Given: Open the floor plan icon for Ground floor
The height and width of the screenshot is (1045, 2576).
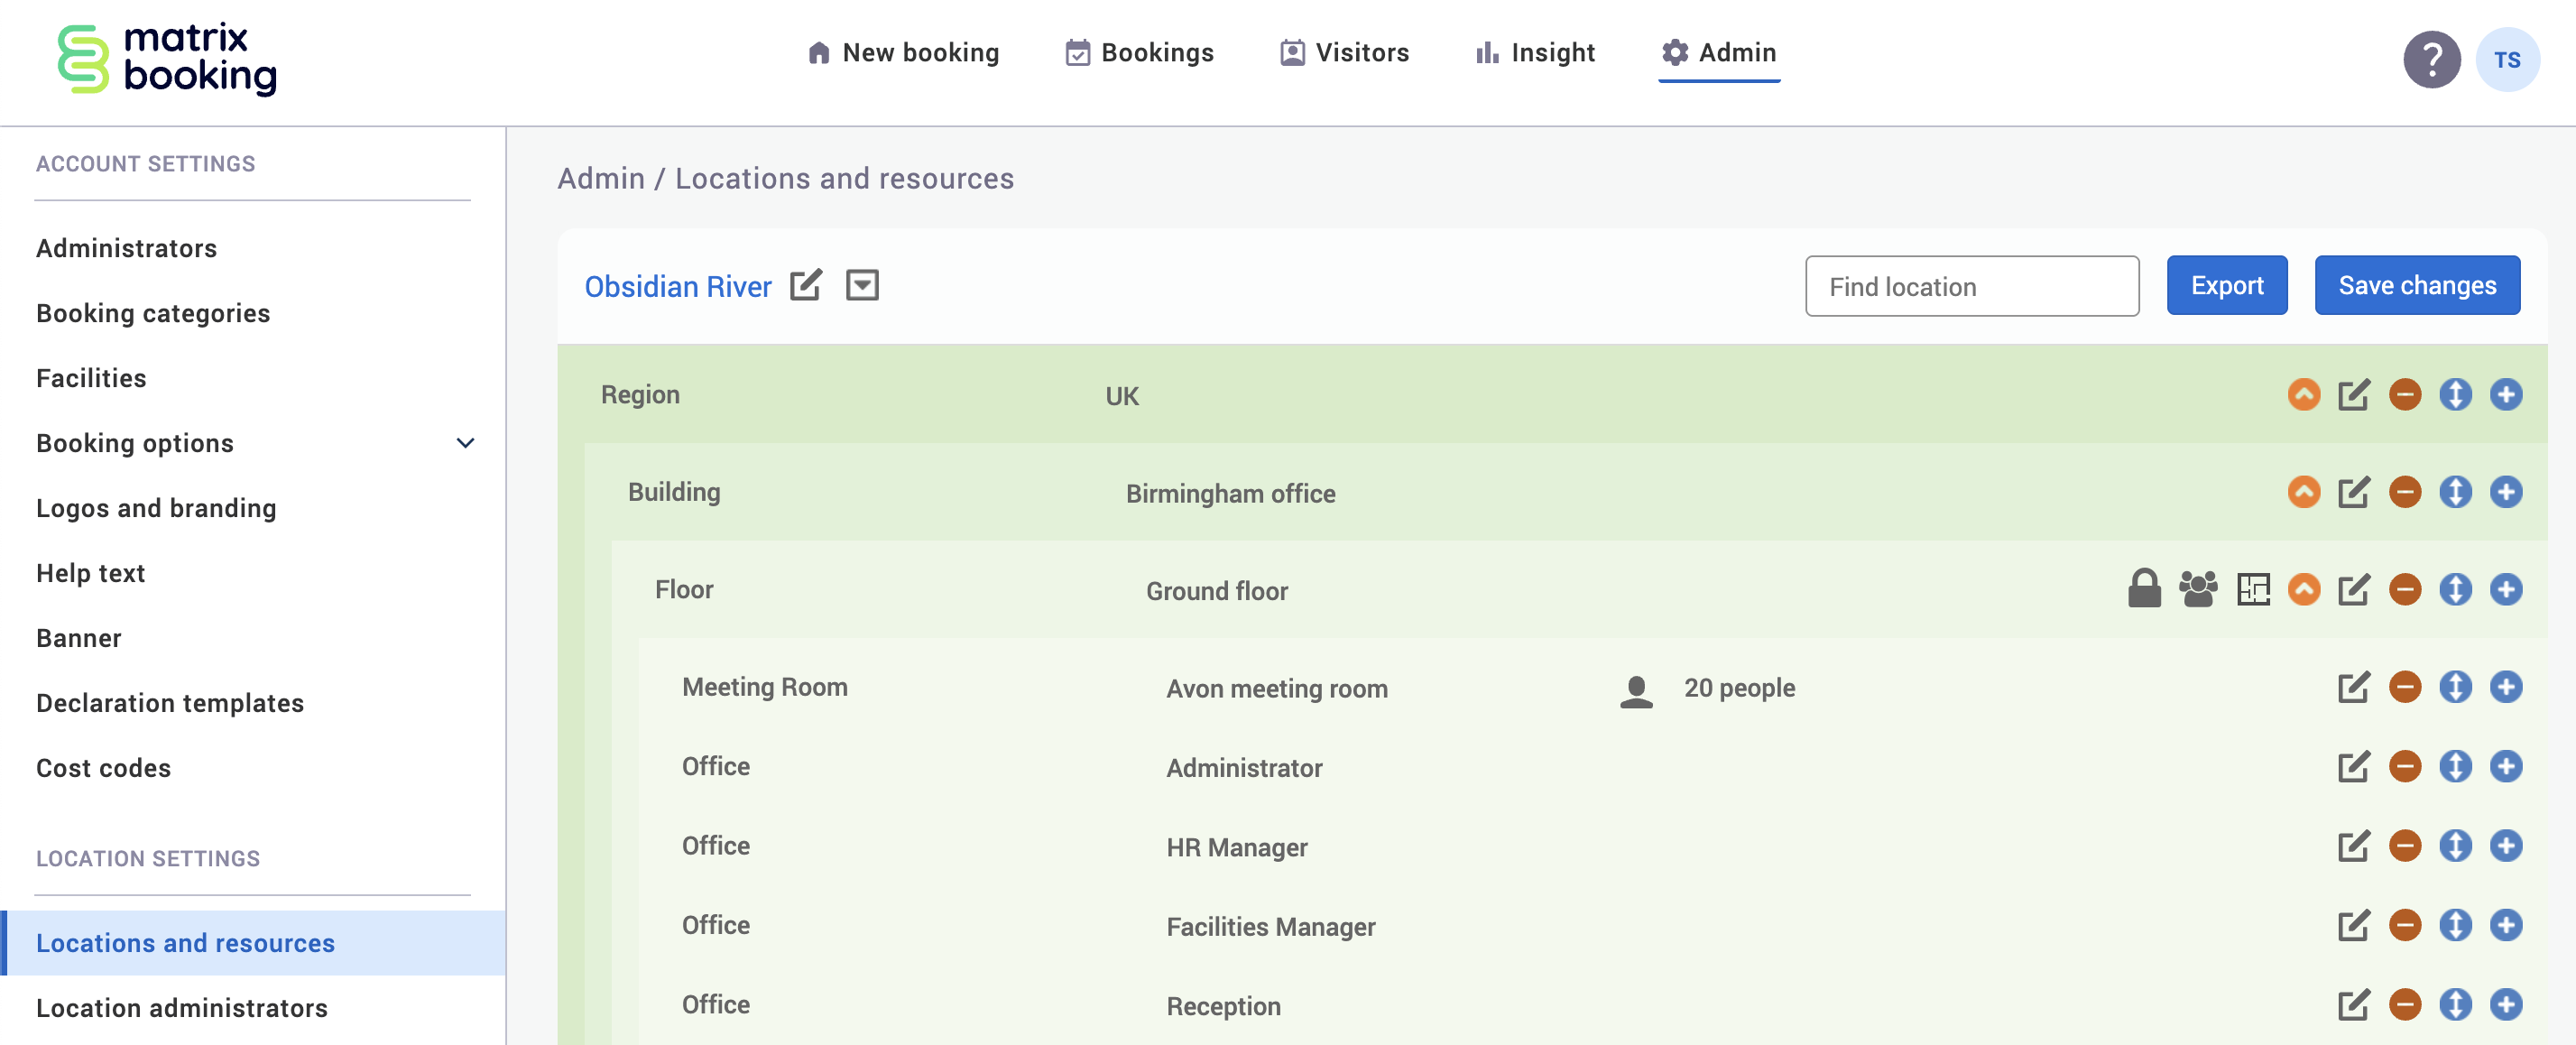Looking at the screenshot, I should point(2252,589).
